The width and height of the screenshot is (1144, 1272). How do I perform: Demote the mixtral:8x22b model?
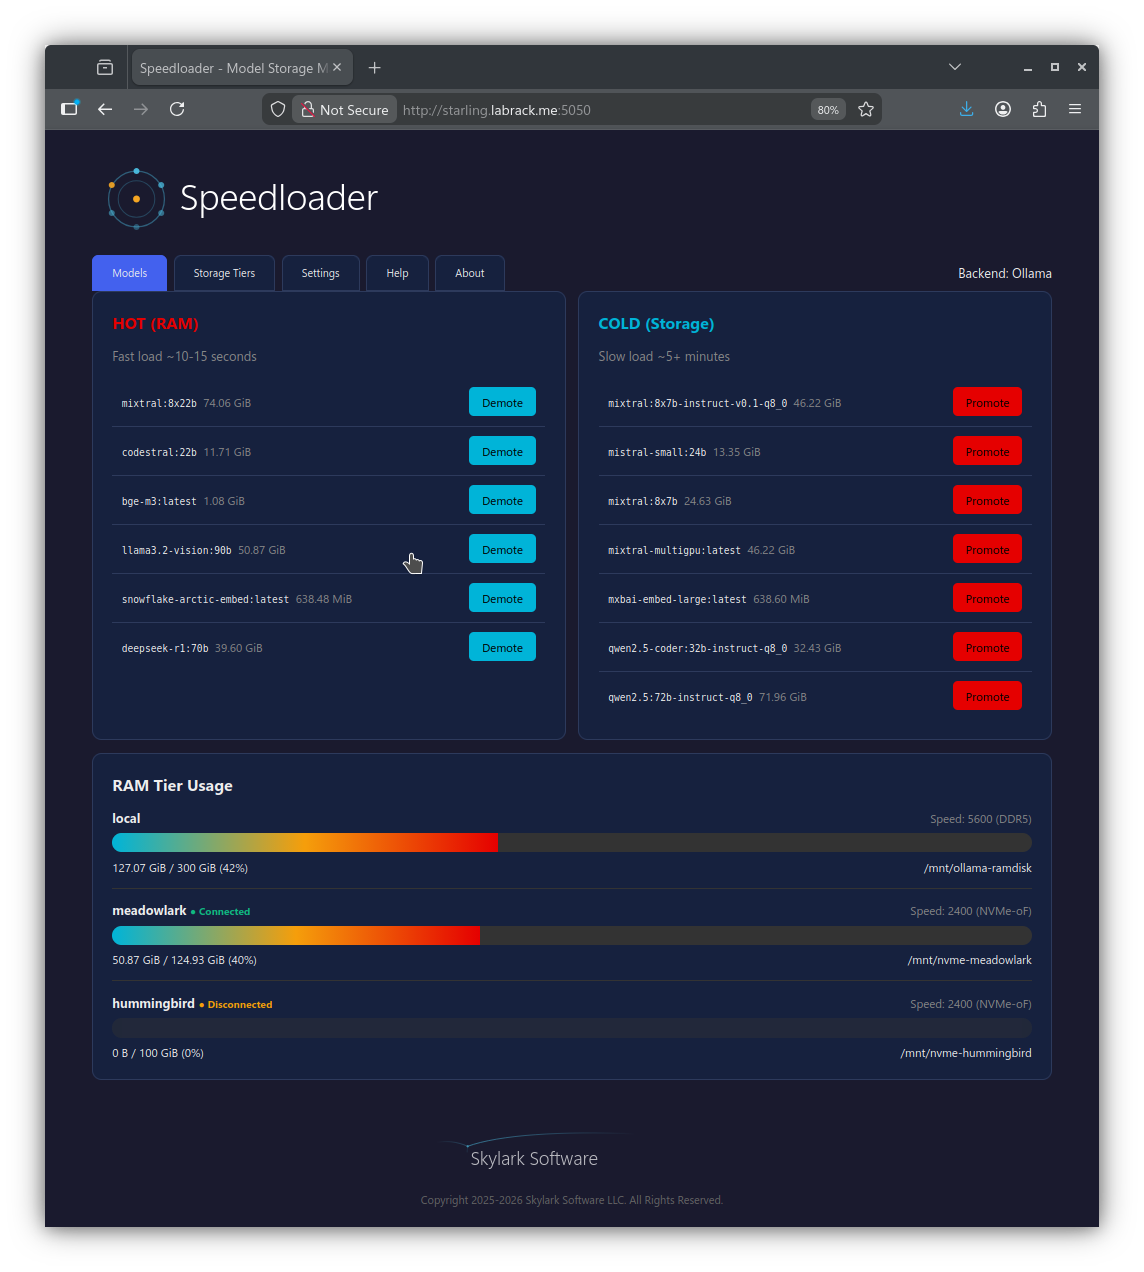(502, 401)
